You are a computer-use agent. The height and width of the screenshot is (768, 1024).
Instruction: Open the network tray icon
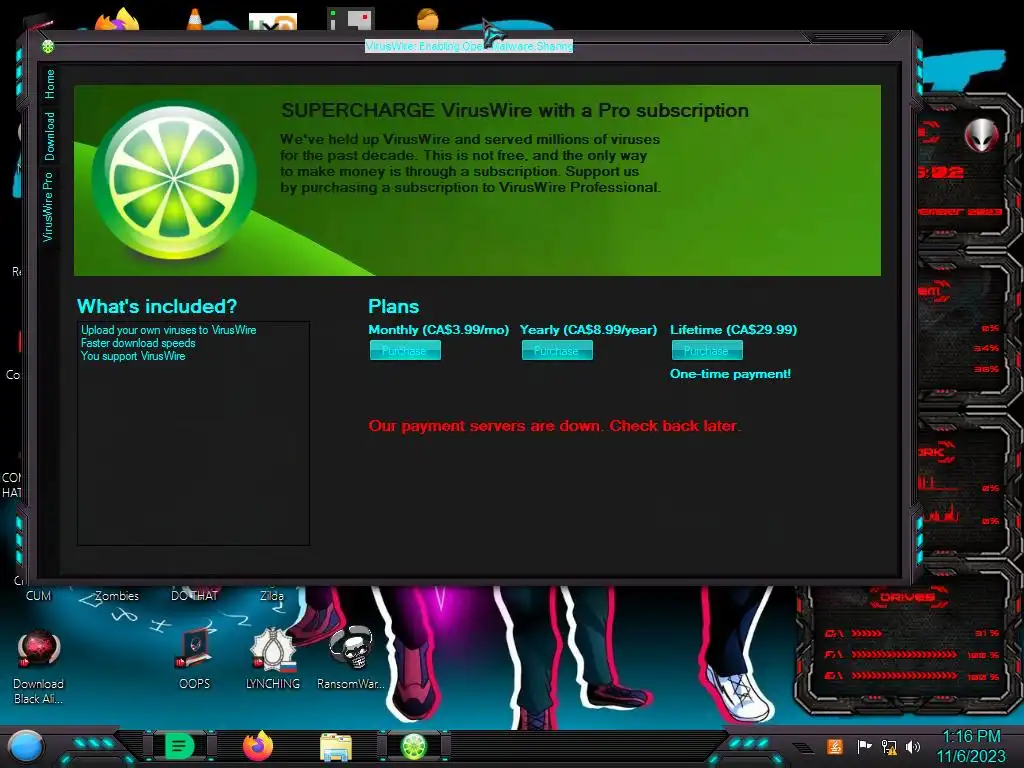889,746
